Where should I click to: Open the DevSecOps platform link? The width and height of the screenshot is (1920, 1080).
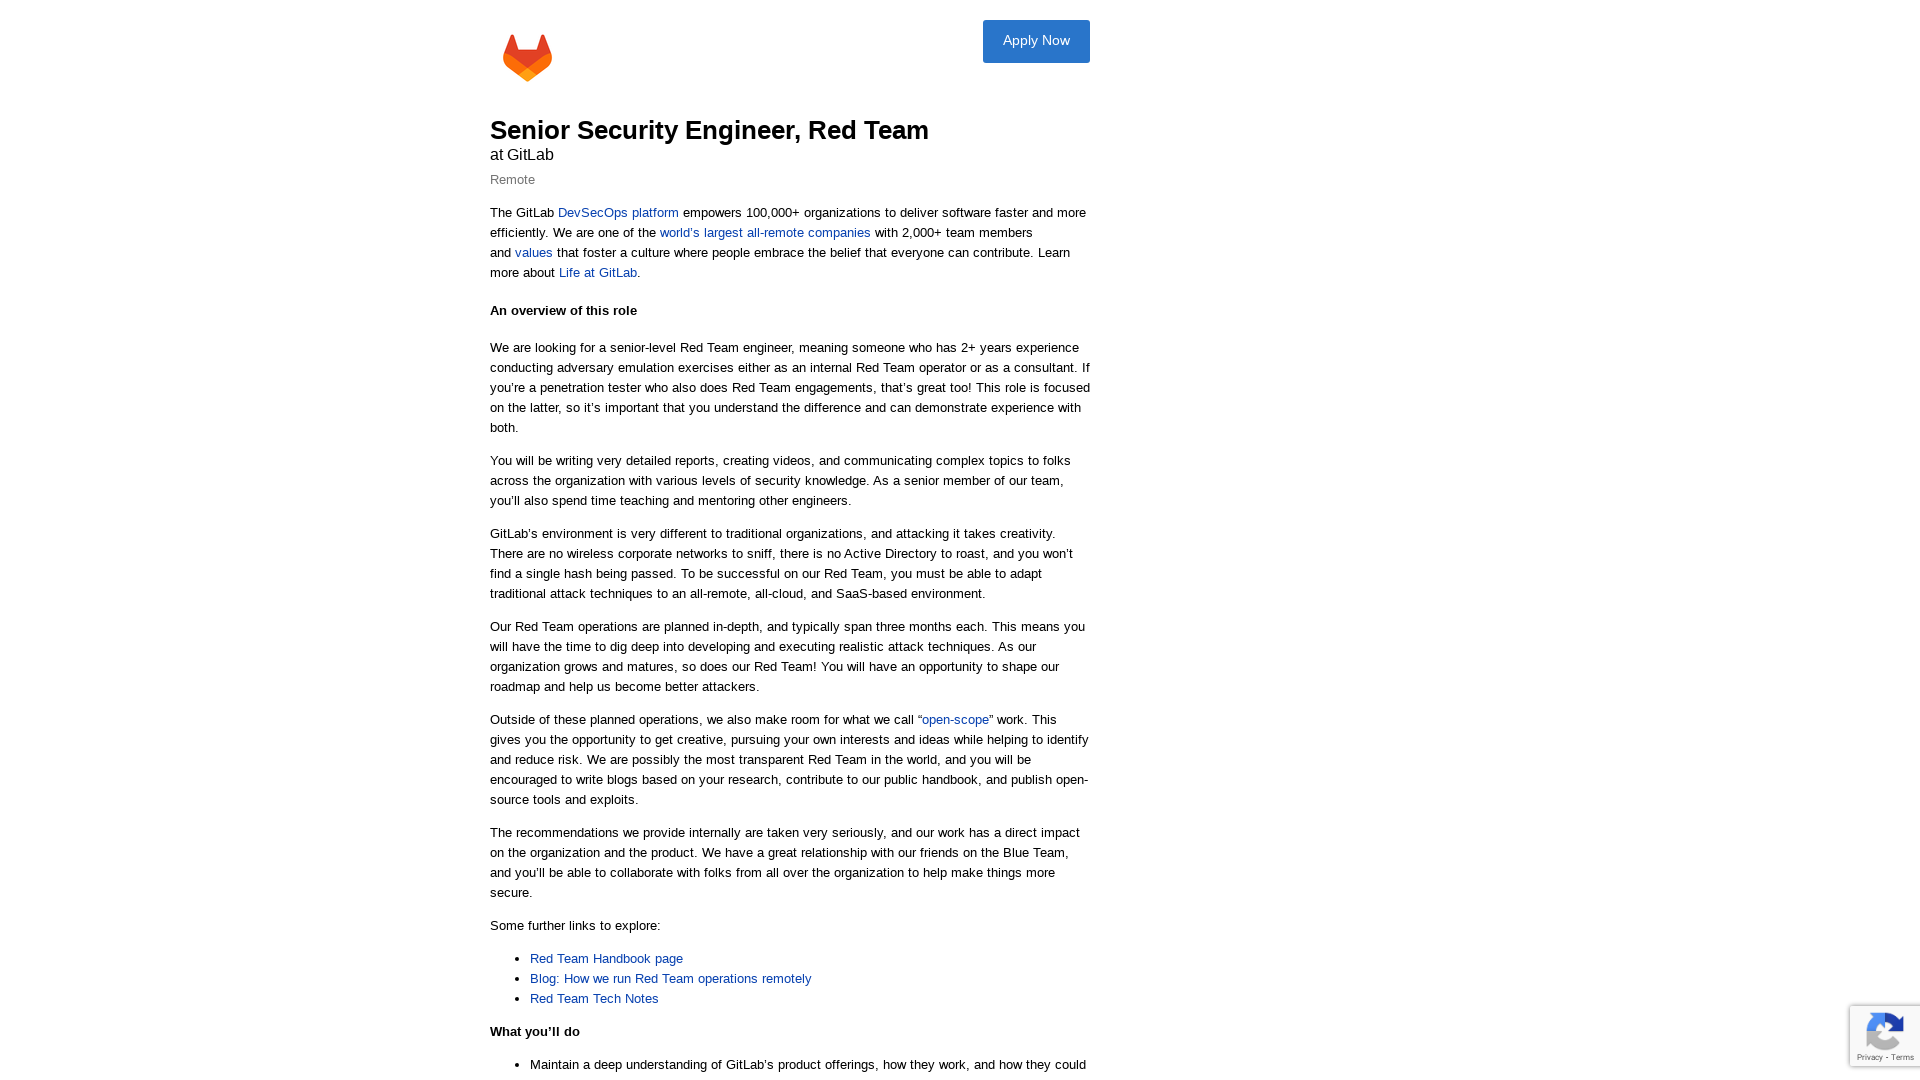pyautogui.click(x=617, y=211)
